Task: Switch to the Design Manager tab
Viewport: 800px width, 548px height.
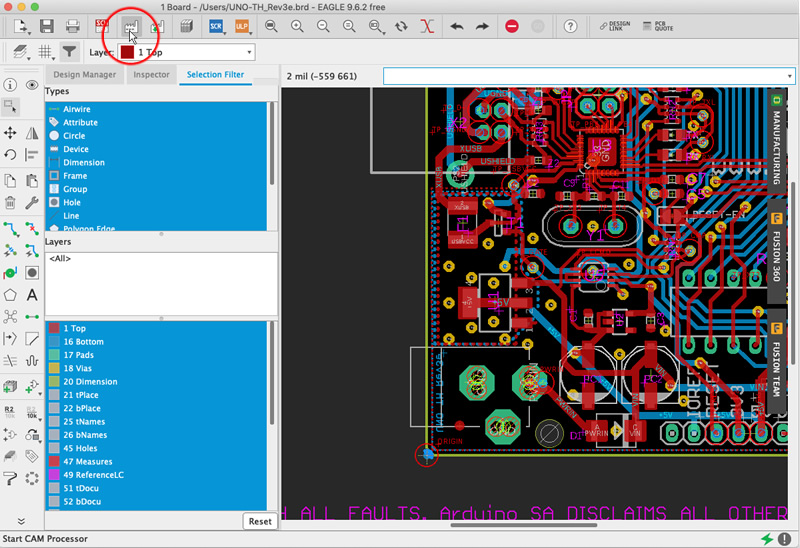Action: tap(85, 74)
